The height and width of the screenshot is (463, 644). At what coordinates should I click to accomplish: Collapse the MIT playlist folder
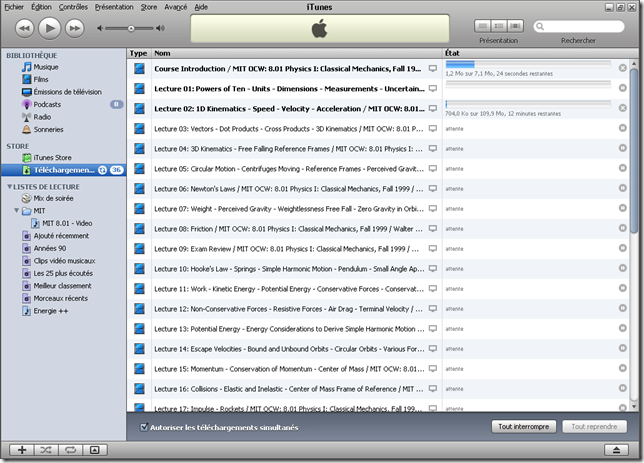pos(16,211)
